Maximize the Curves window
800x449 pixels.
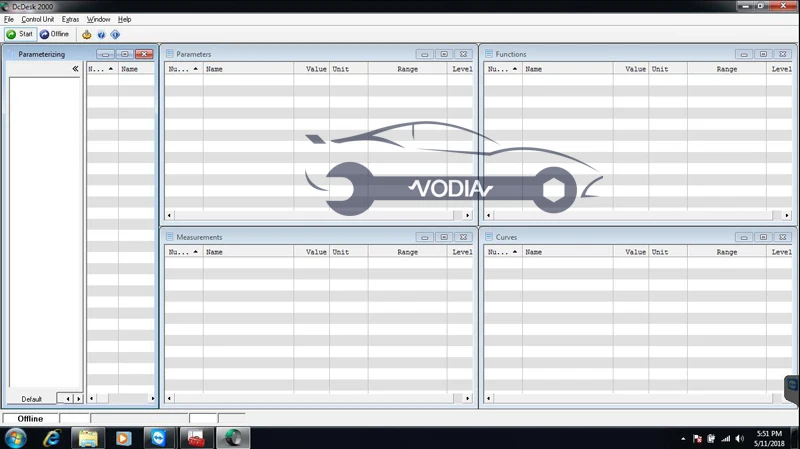click(x=763, y=237)
